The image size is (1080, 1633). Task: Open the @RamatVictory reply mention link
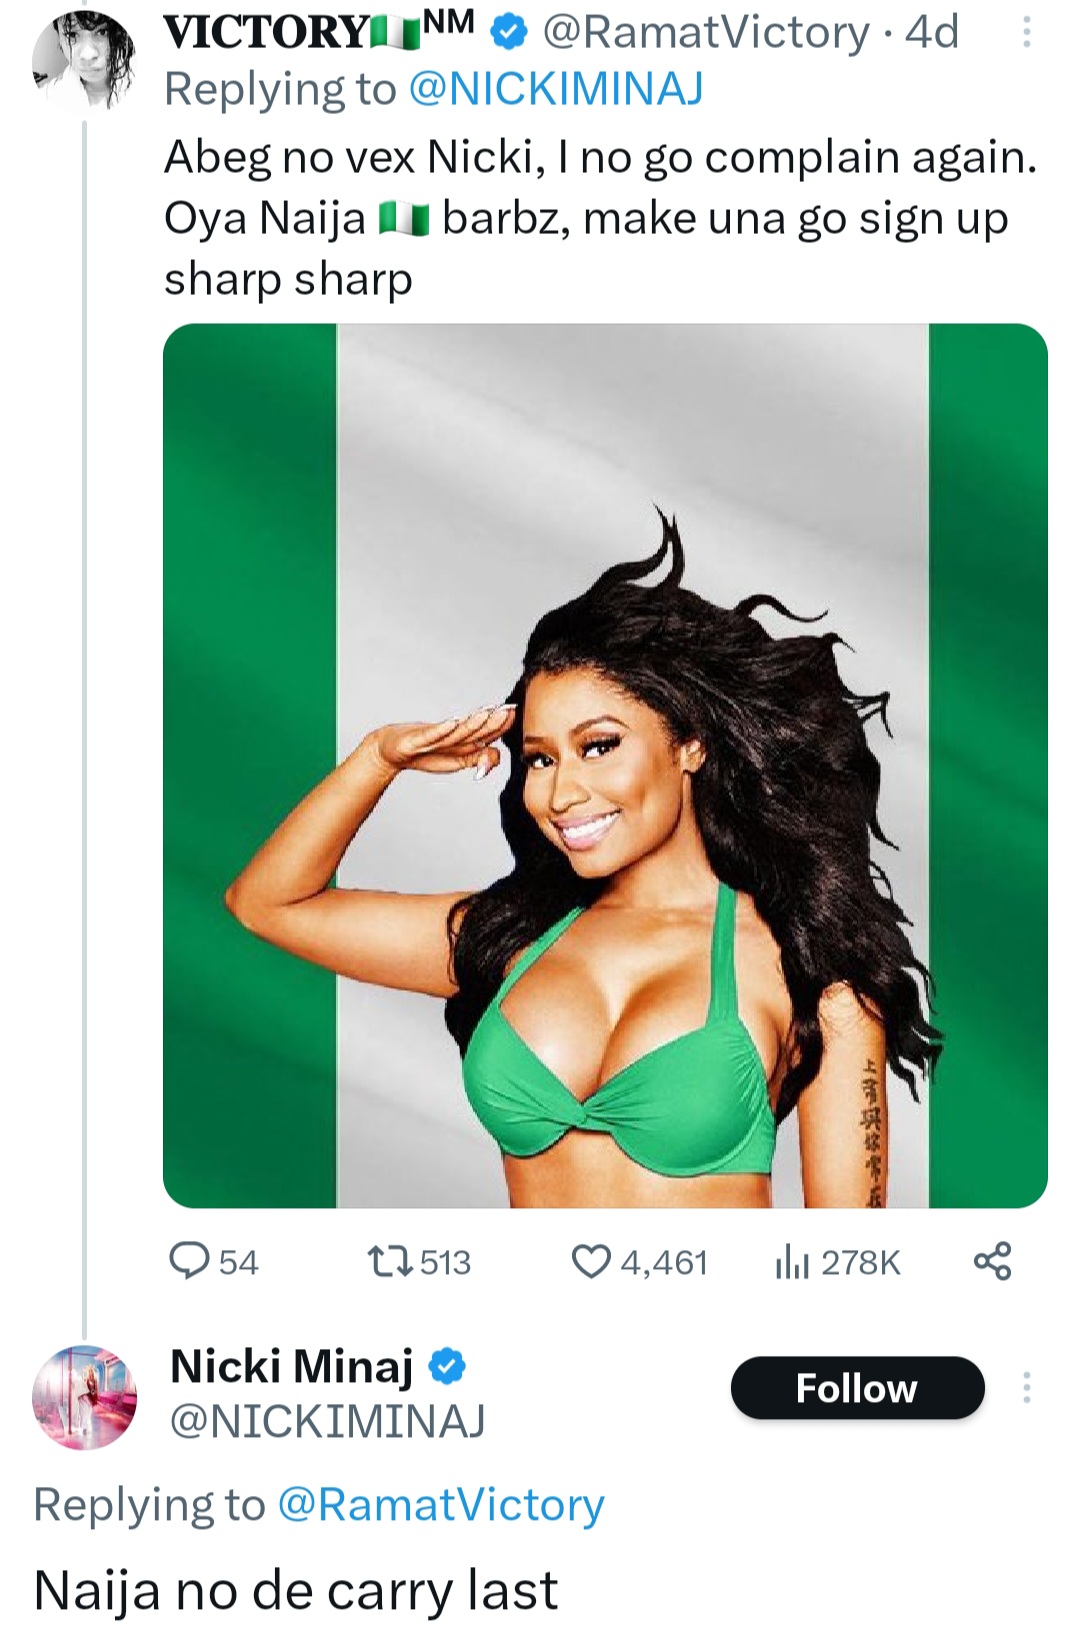441,1505
